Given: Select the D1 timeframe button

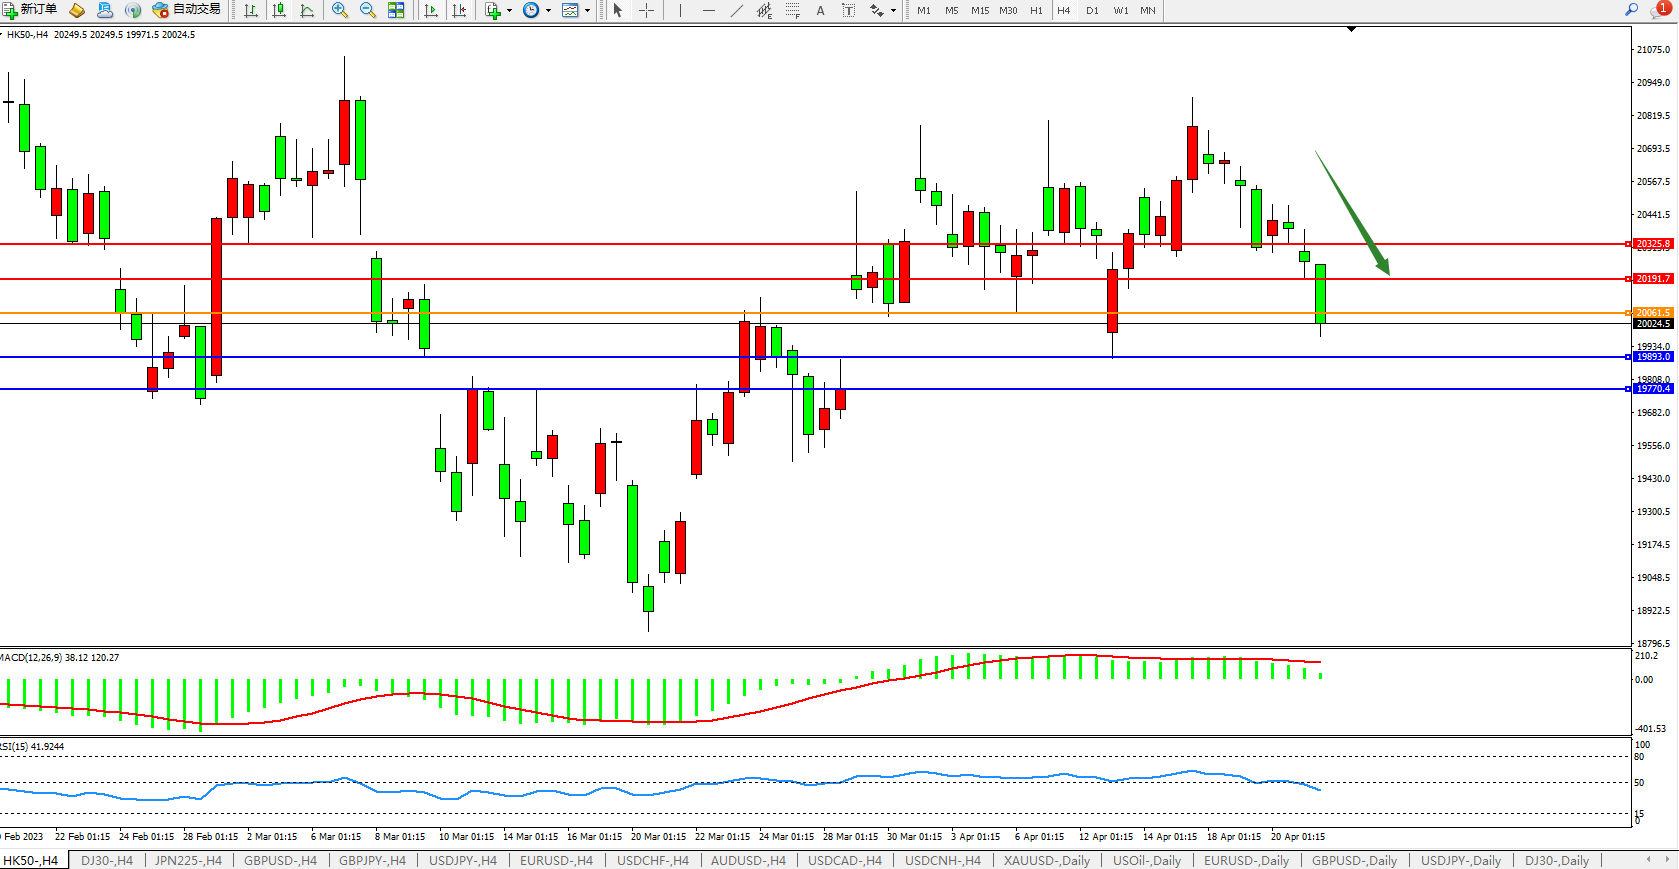Looking at the screenshot, I should [1092, 10].
